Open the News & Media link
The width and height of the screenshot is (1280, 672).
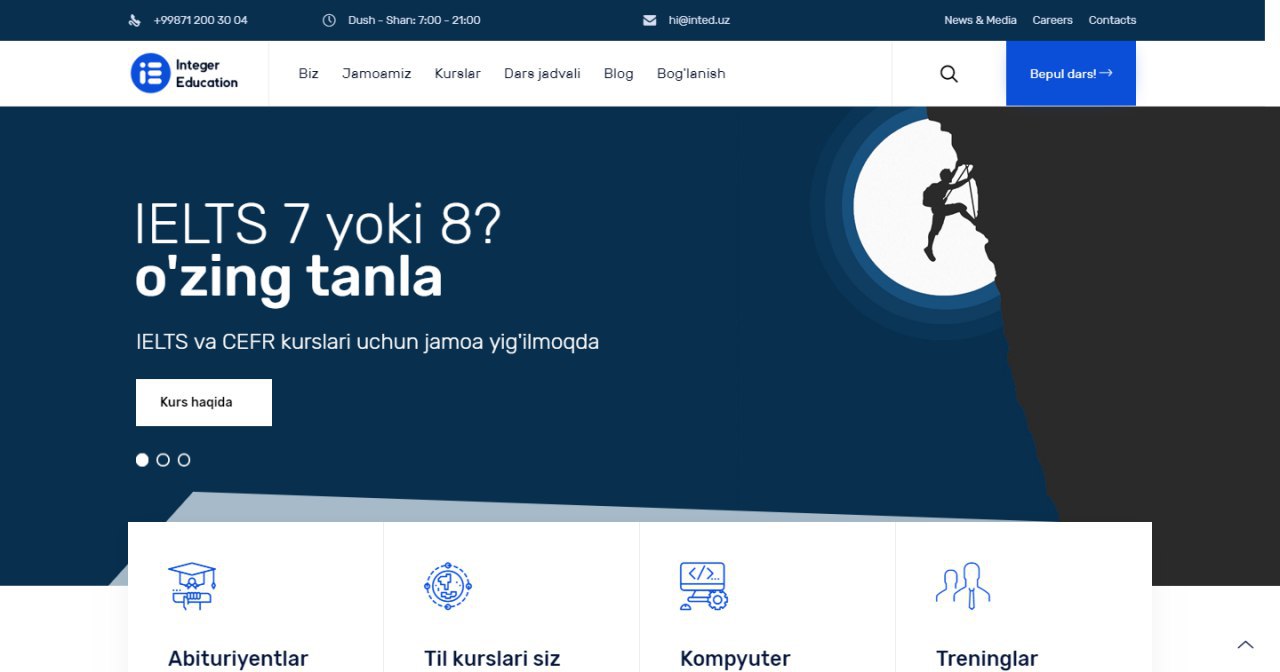(x=980, y=20)
